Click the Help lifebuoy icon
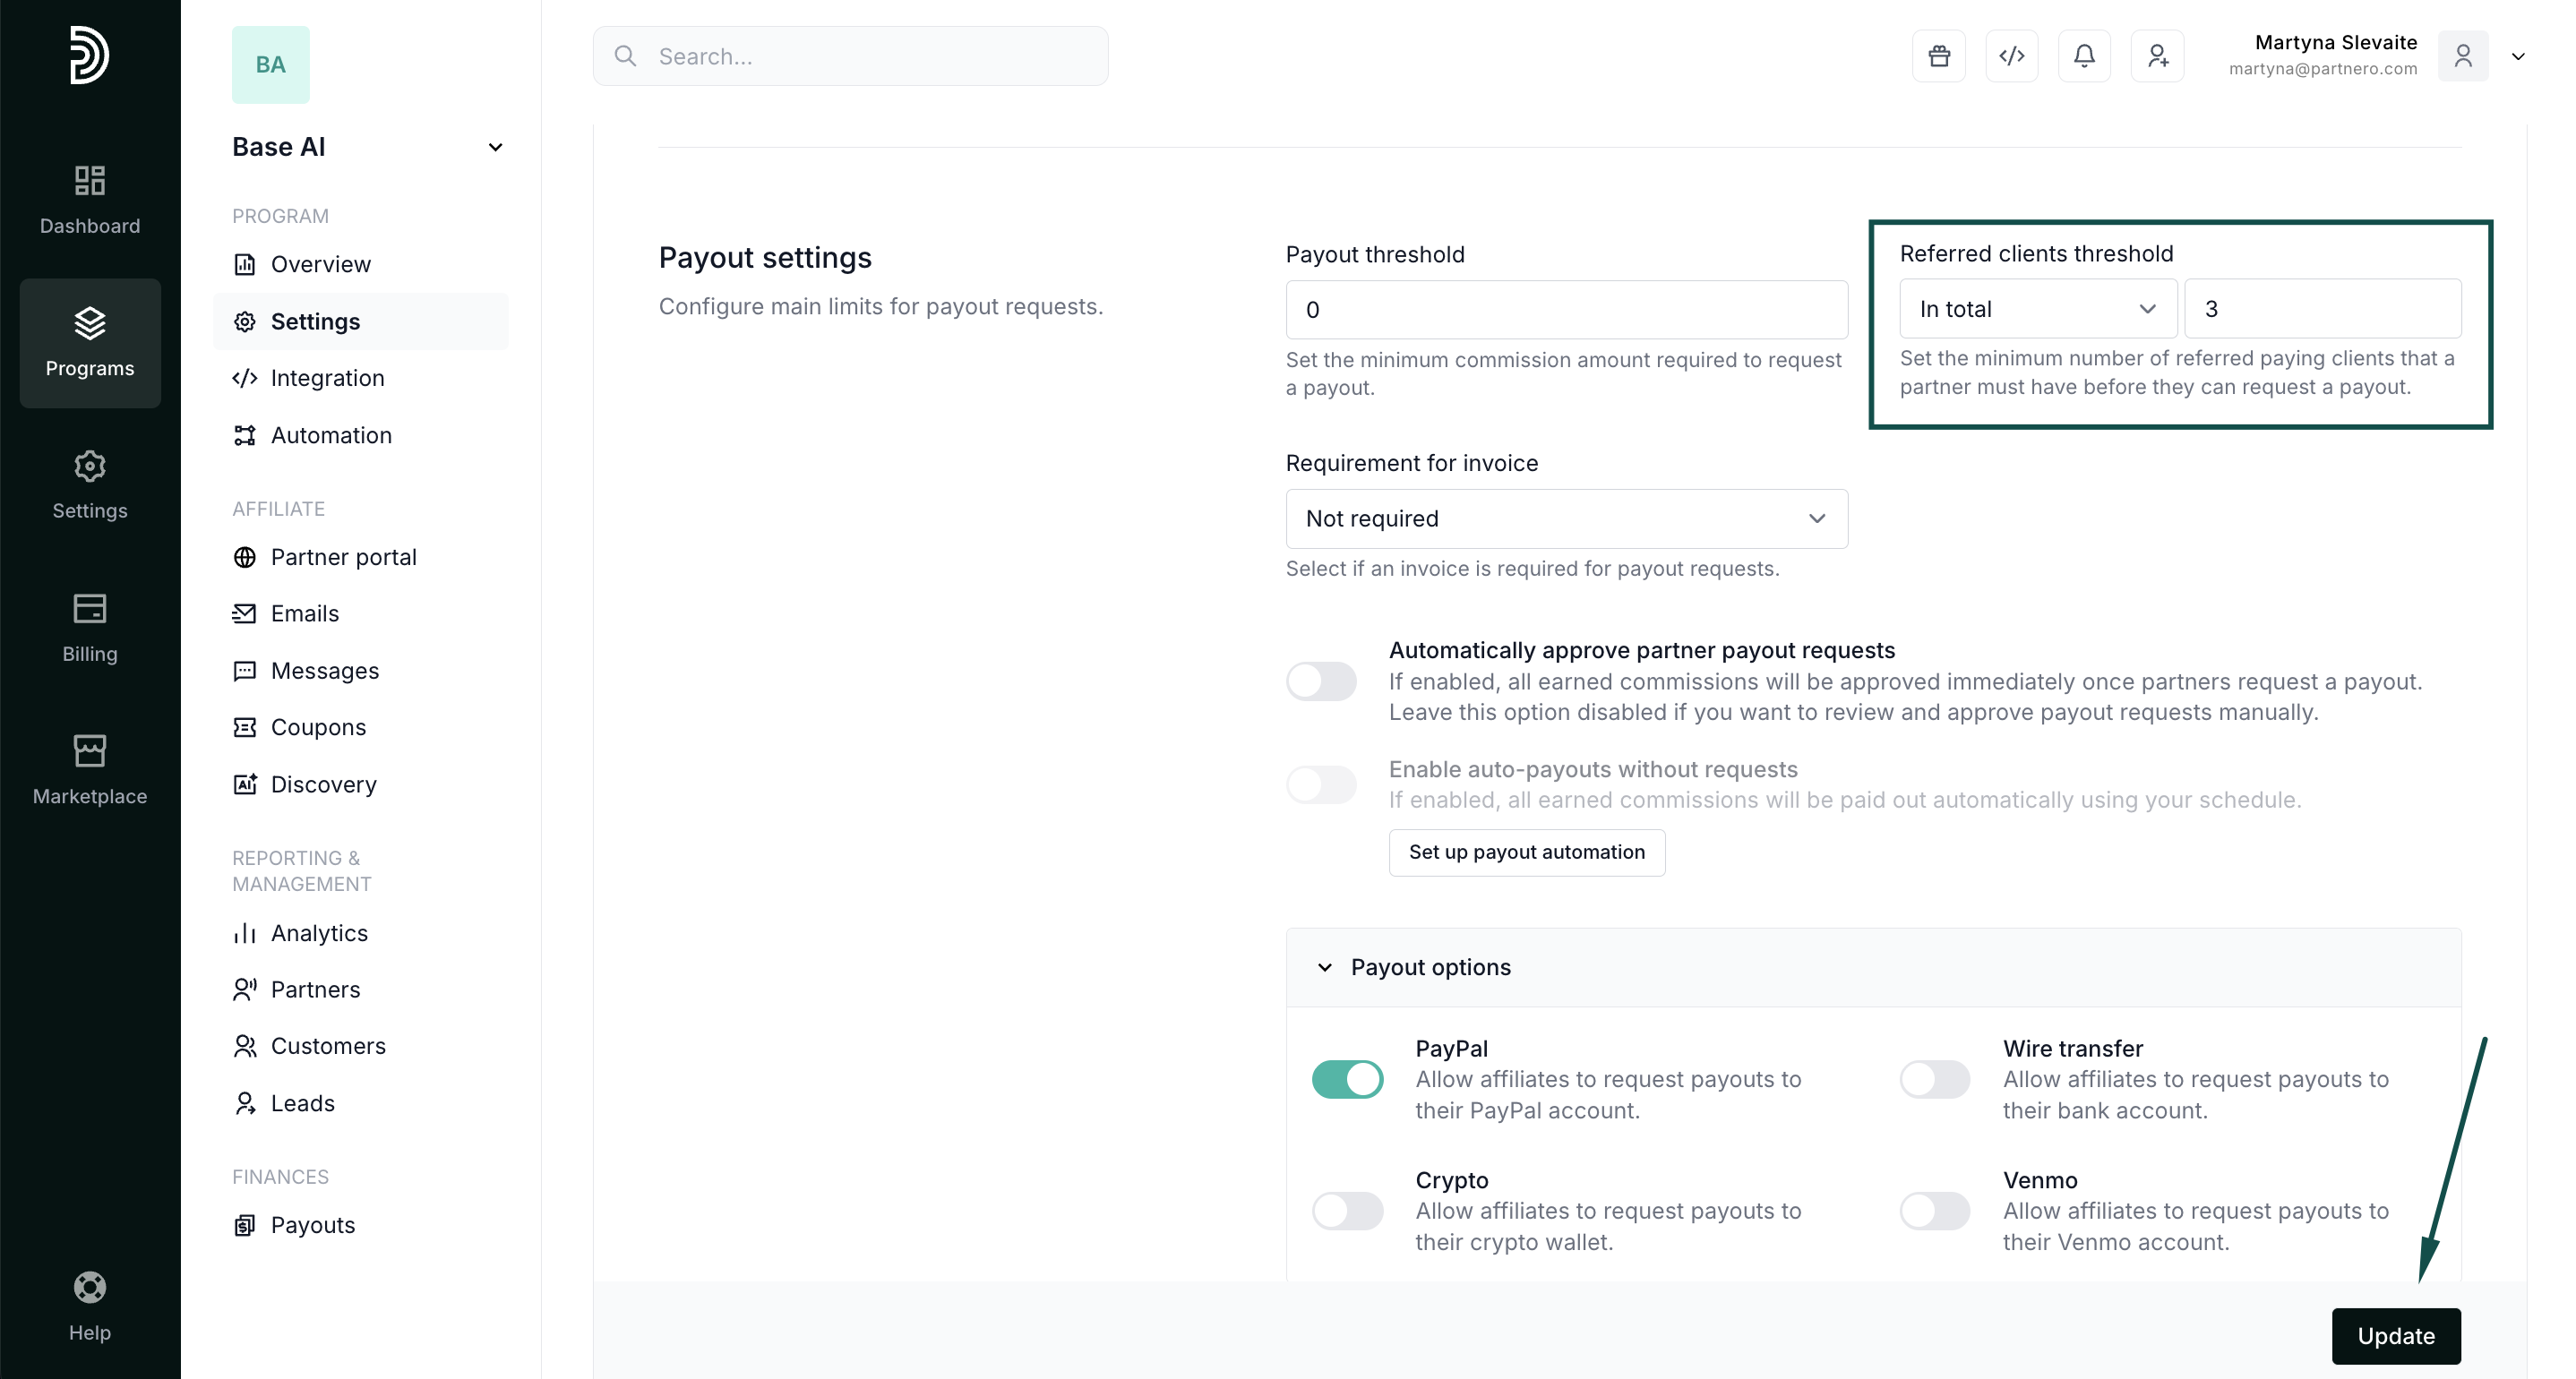Image resolution: width=2576 pixels, height=1379 pixels. [x=90, y=1305]
